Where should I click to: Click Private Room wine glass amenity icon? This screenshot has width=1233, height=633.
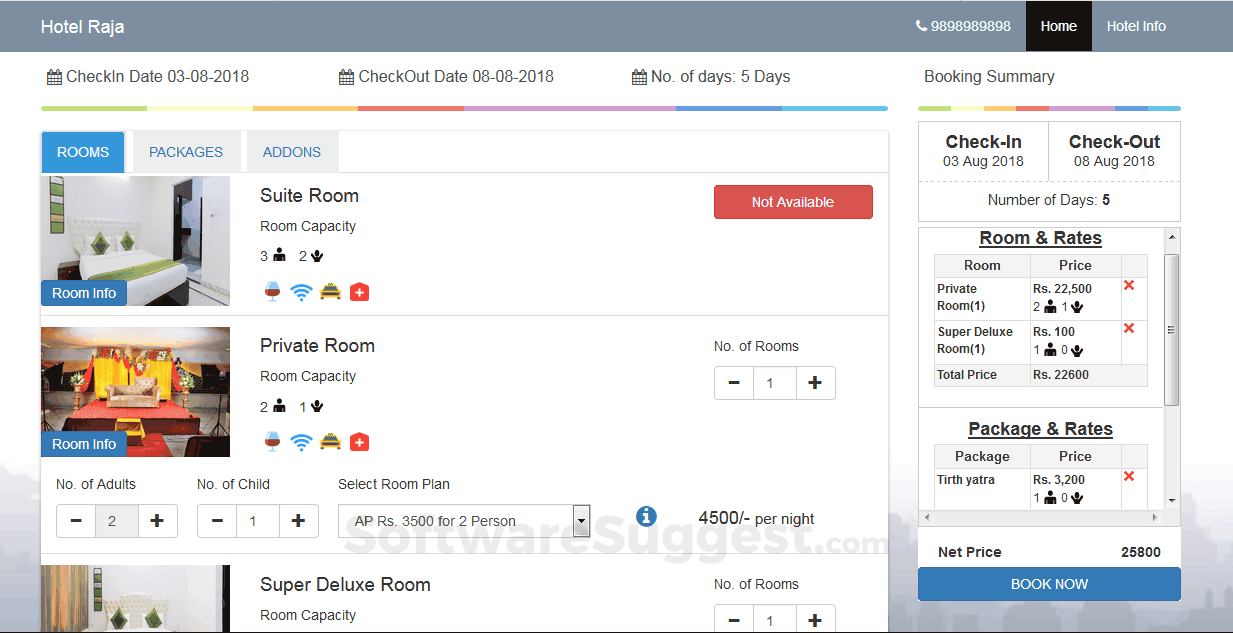(x=272, y=441)
